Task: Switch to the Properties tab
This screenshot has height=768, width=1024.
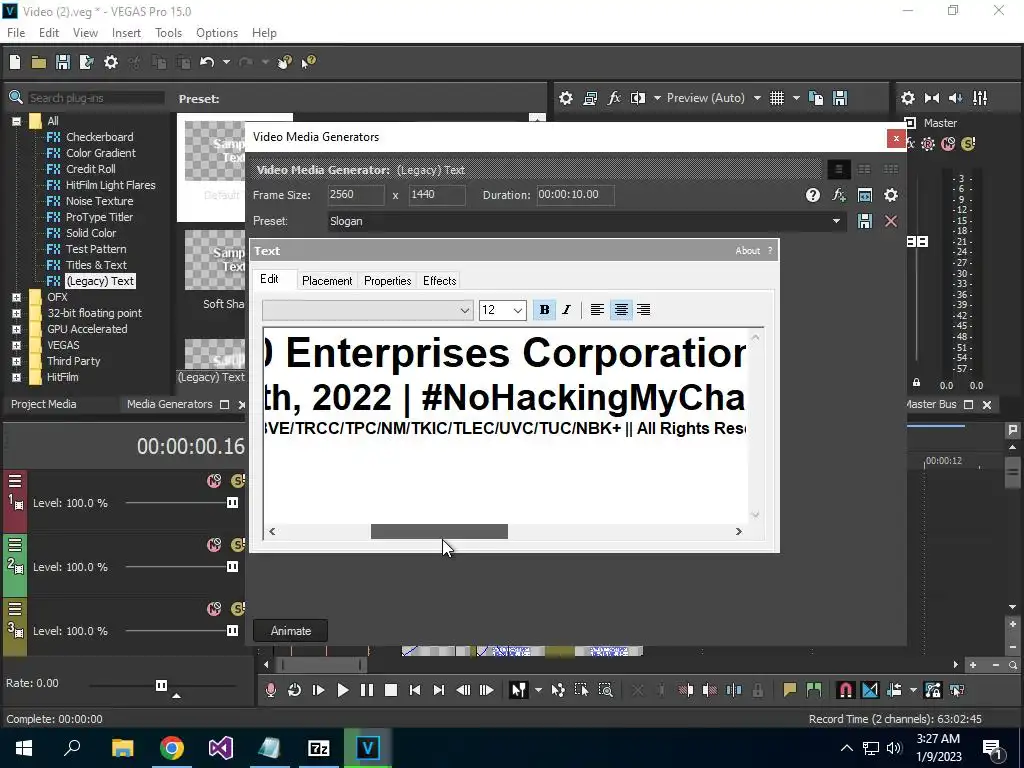Action: point(387,281)
